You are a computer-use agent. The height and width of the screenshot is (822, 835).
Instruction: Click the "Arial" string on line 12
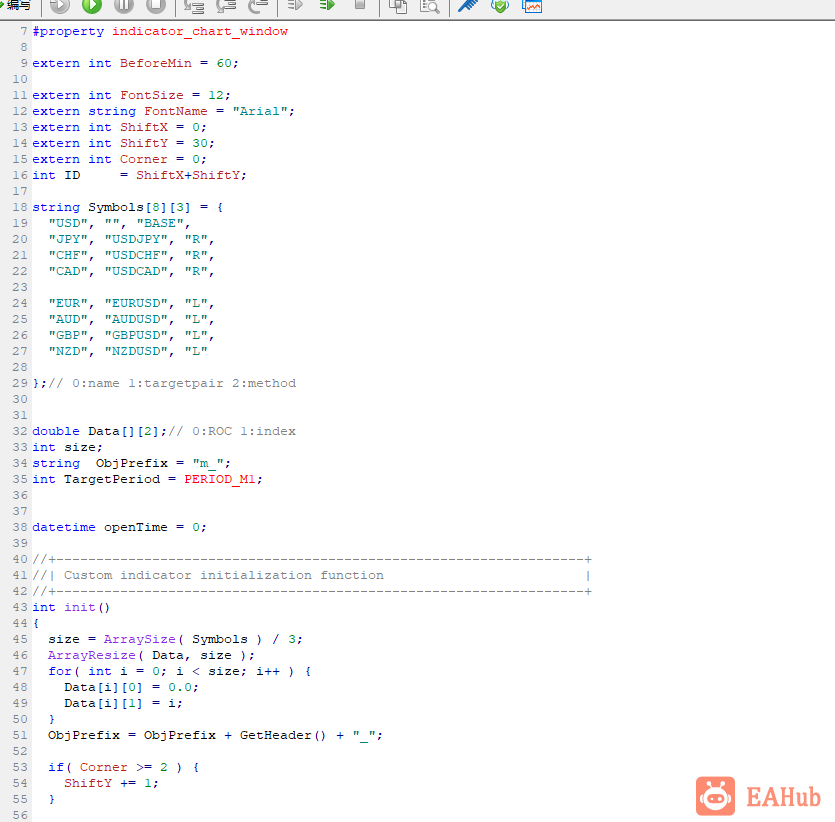click(260, 111)
